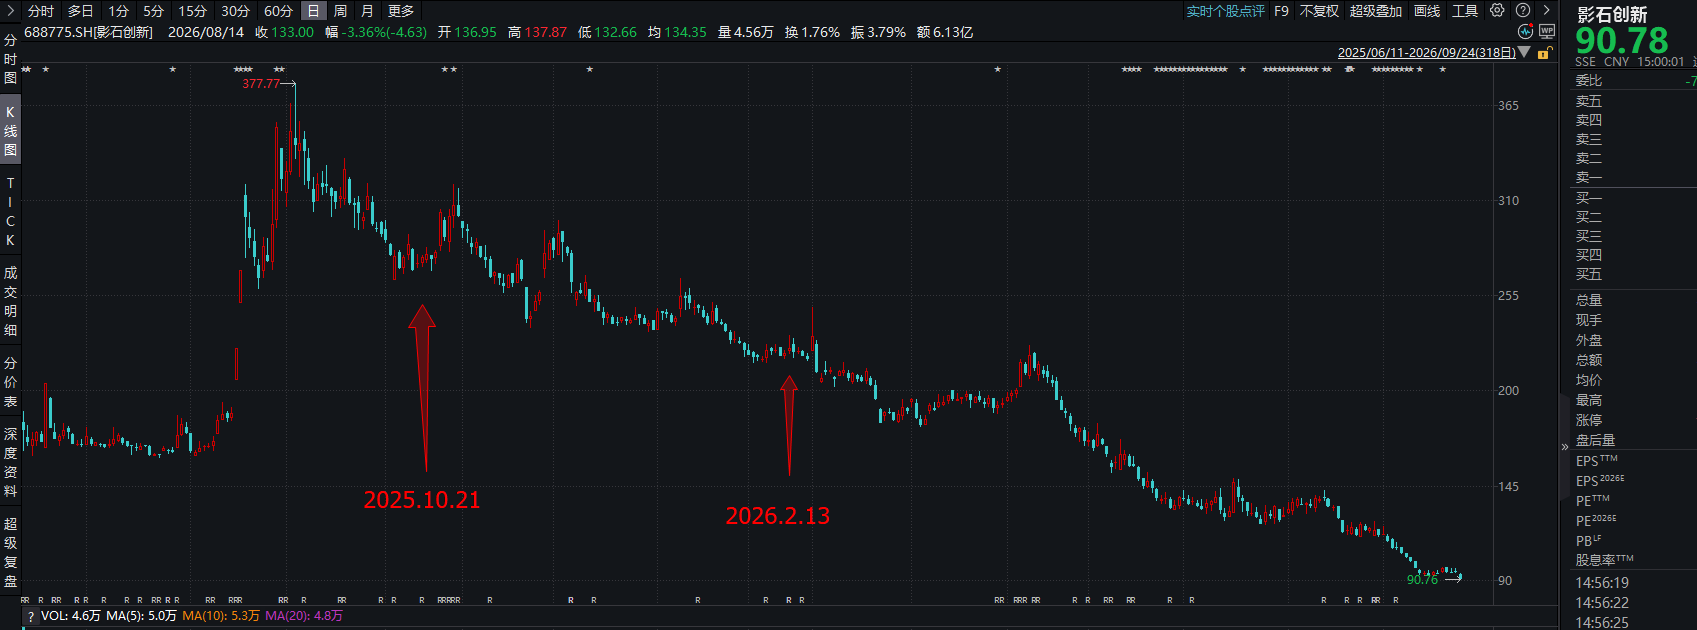
Task: Open the 超级复盘 side tab
Action: 10,552
